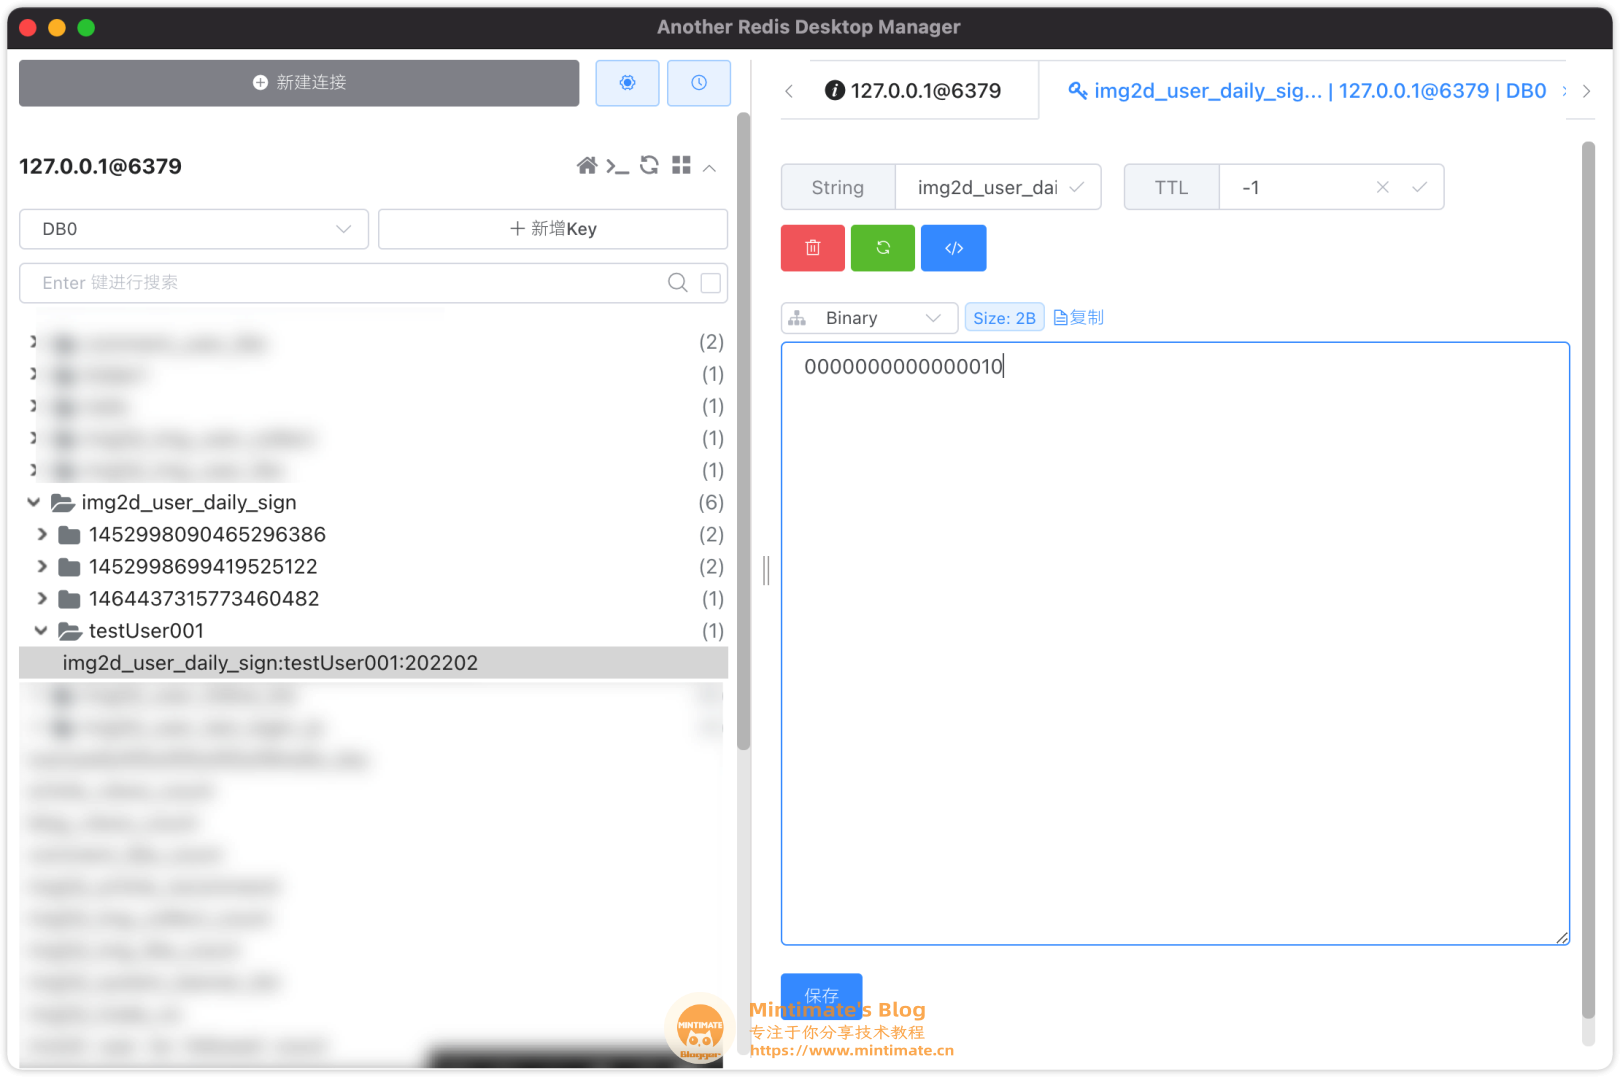1620x1077 pixels.
Task: Focus the key search input field
Action: tap(345, 283)
